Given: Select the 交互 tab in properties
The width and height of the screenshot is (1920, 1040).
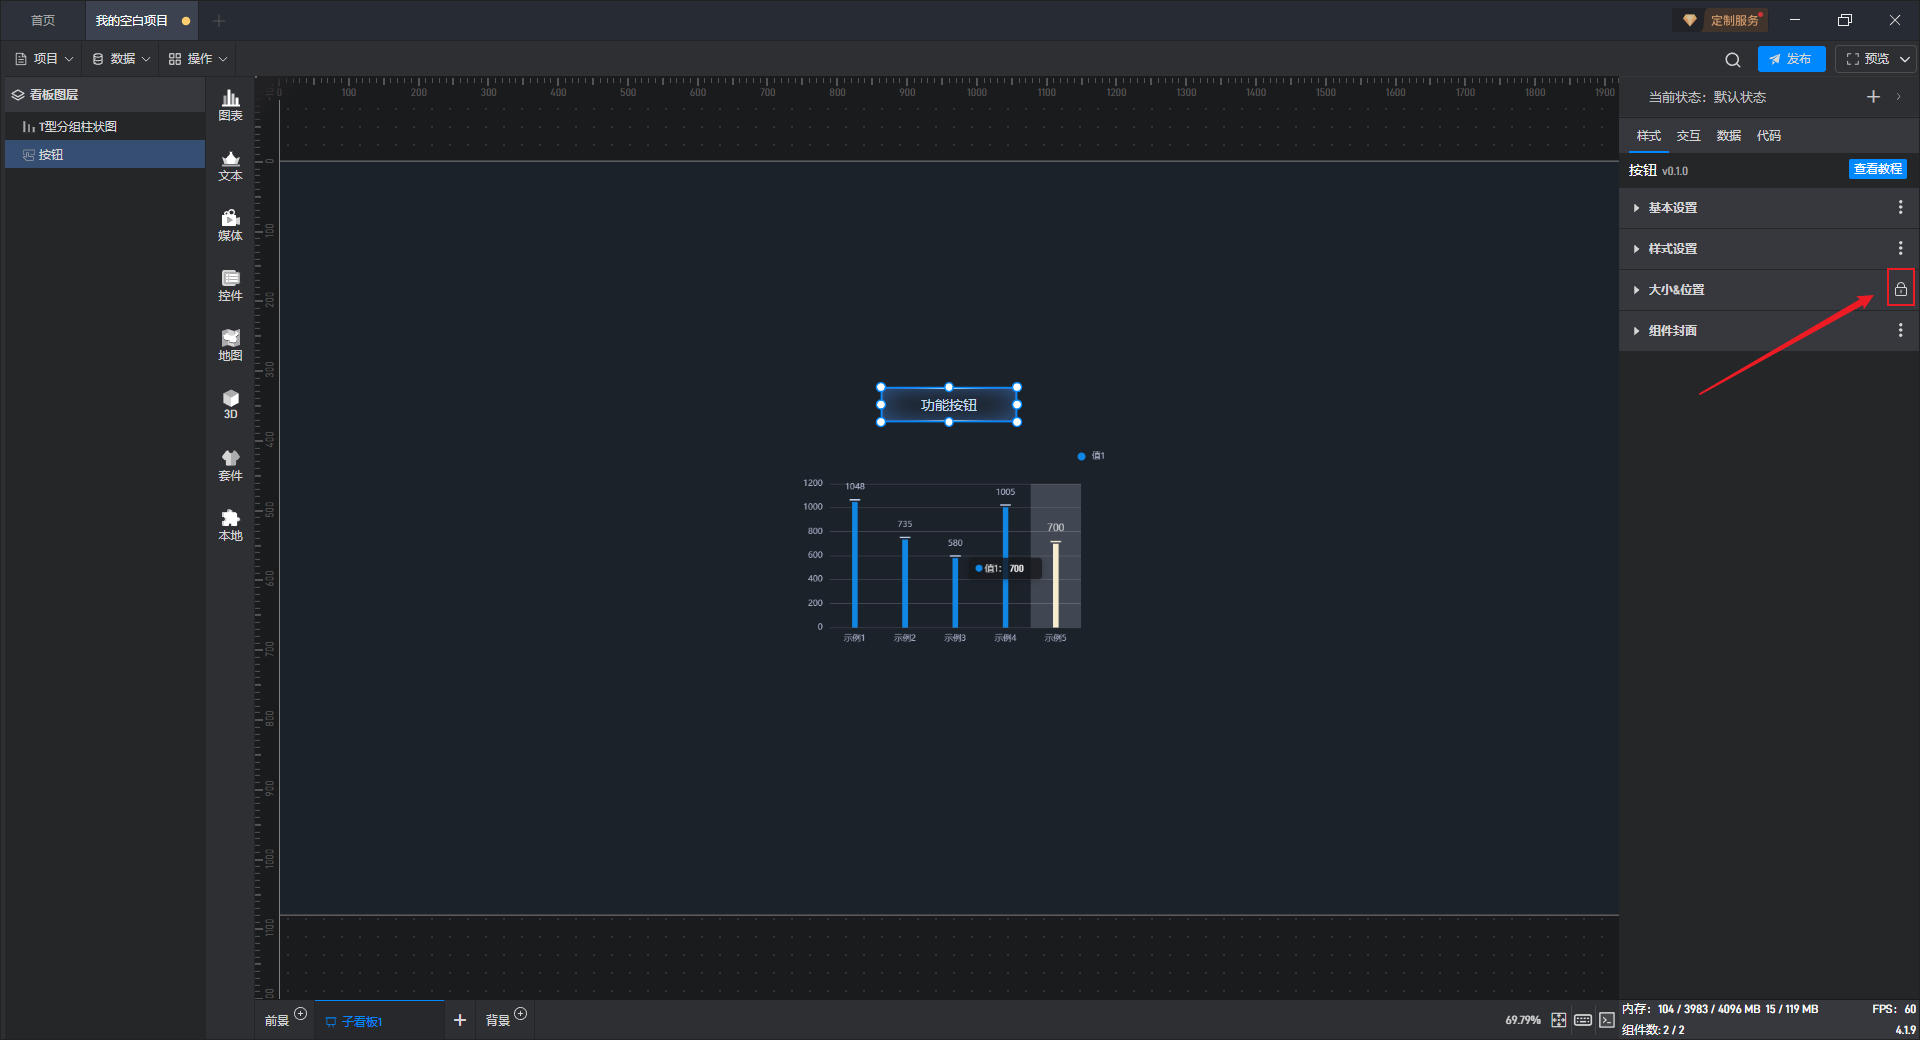Looking at the screenshot, I should (x=1689, y=136).
